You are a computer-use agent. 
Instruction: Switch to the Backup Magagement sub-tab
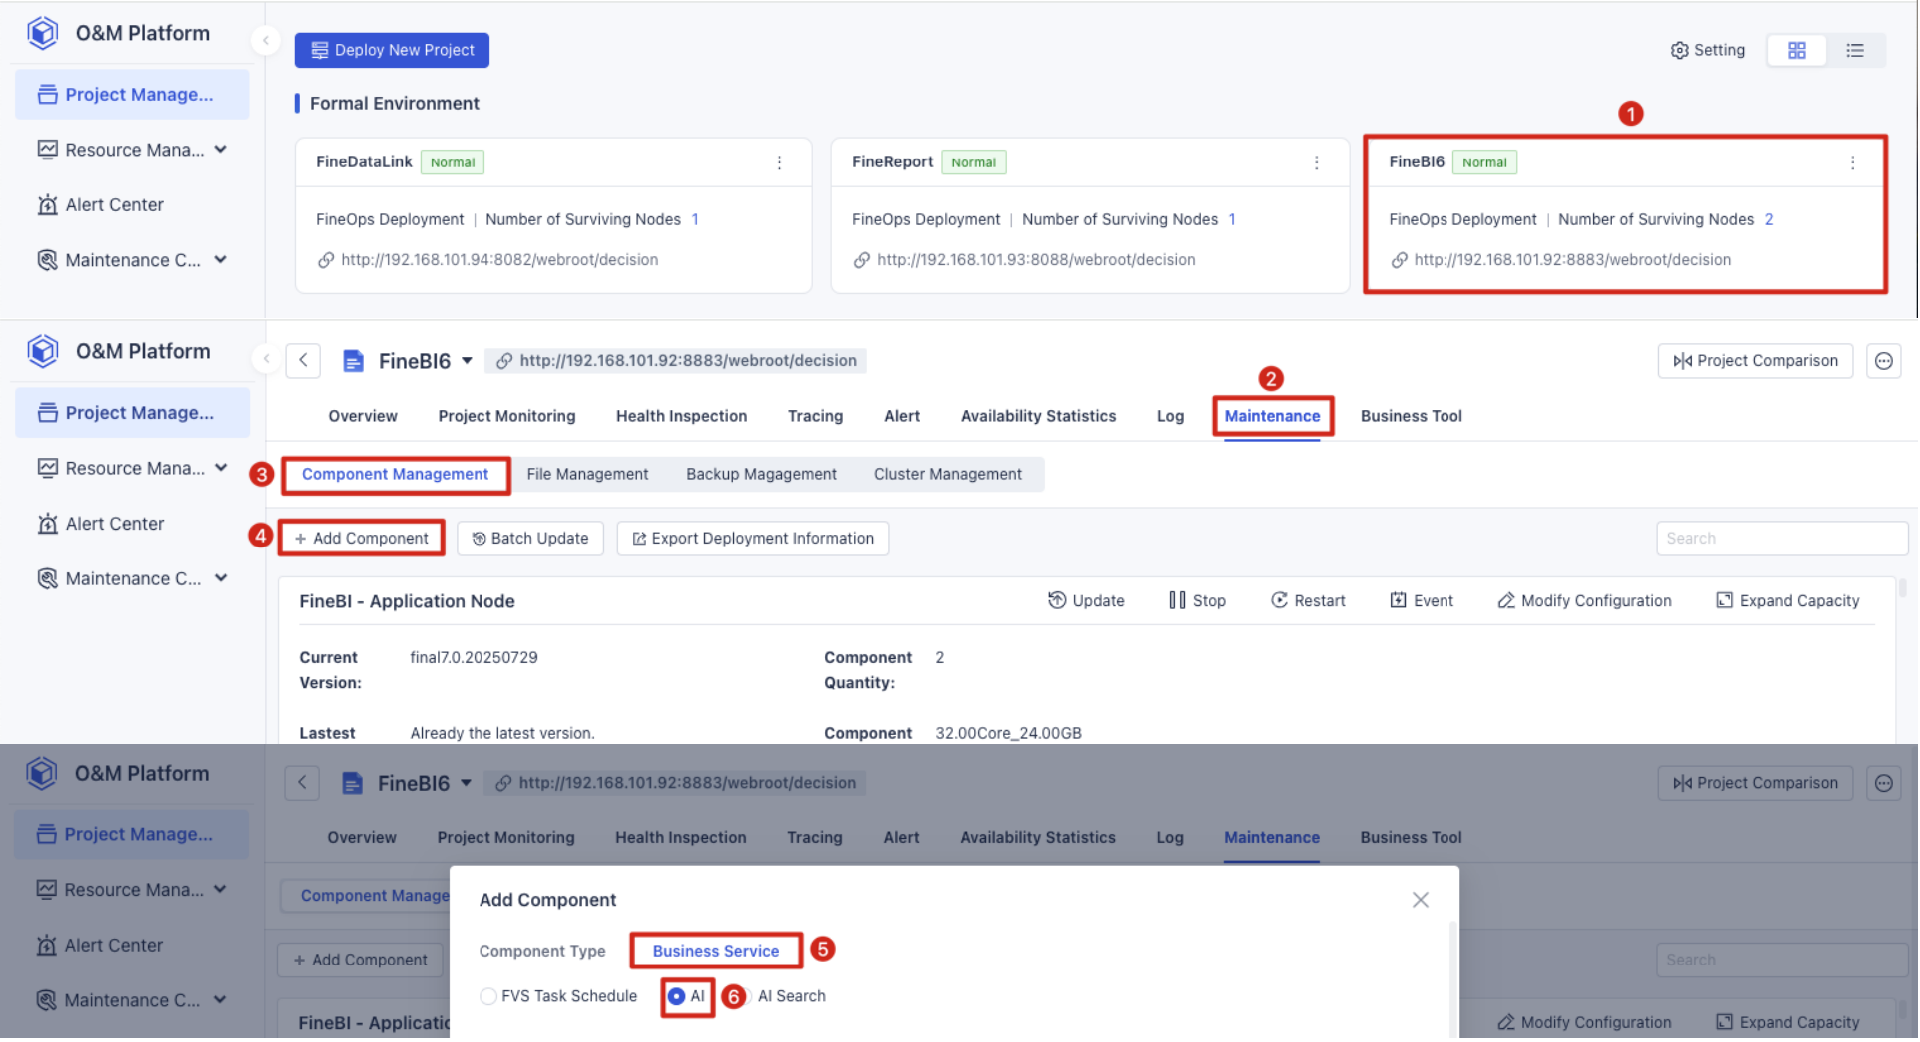[761, 474]
